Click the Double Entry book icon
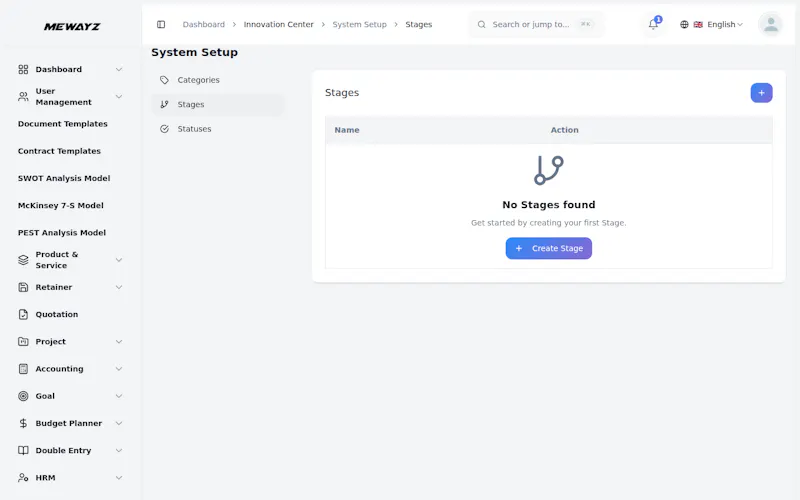 tap(23, 451)
